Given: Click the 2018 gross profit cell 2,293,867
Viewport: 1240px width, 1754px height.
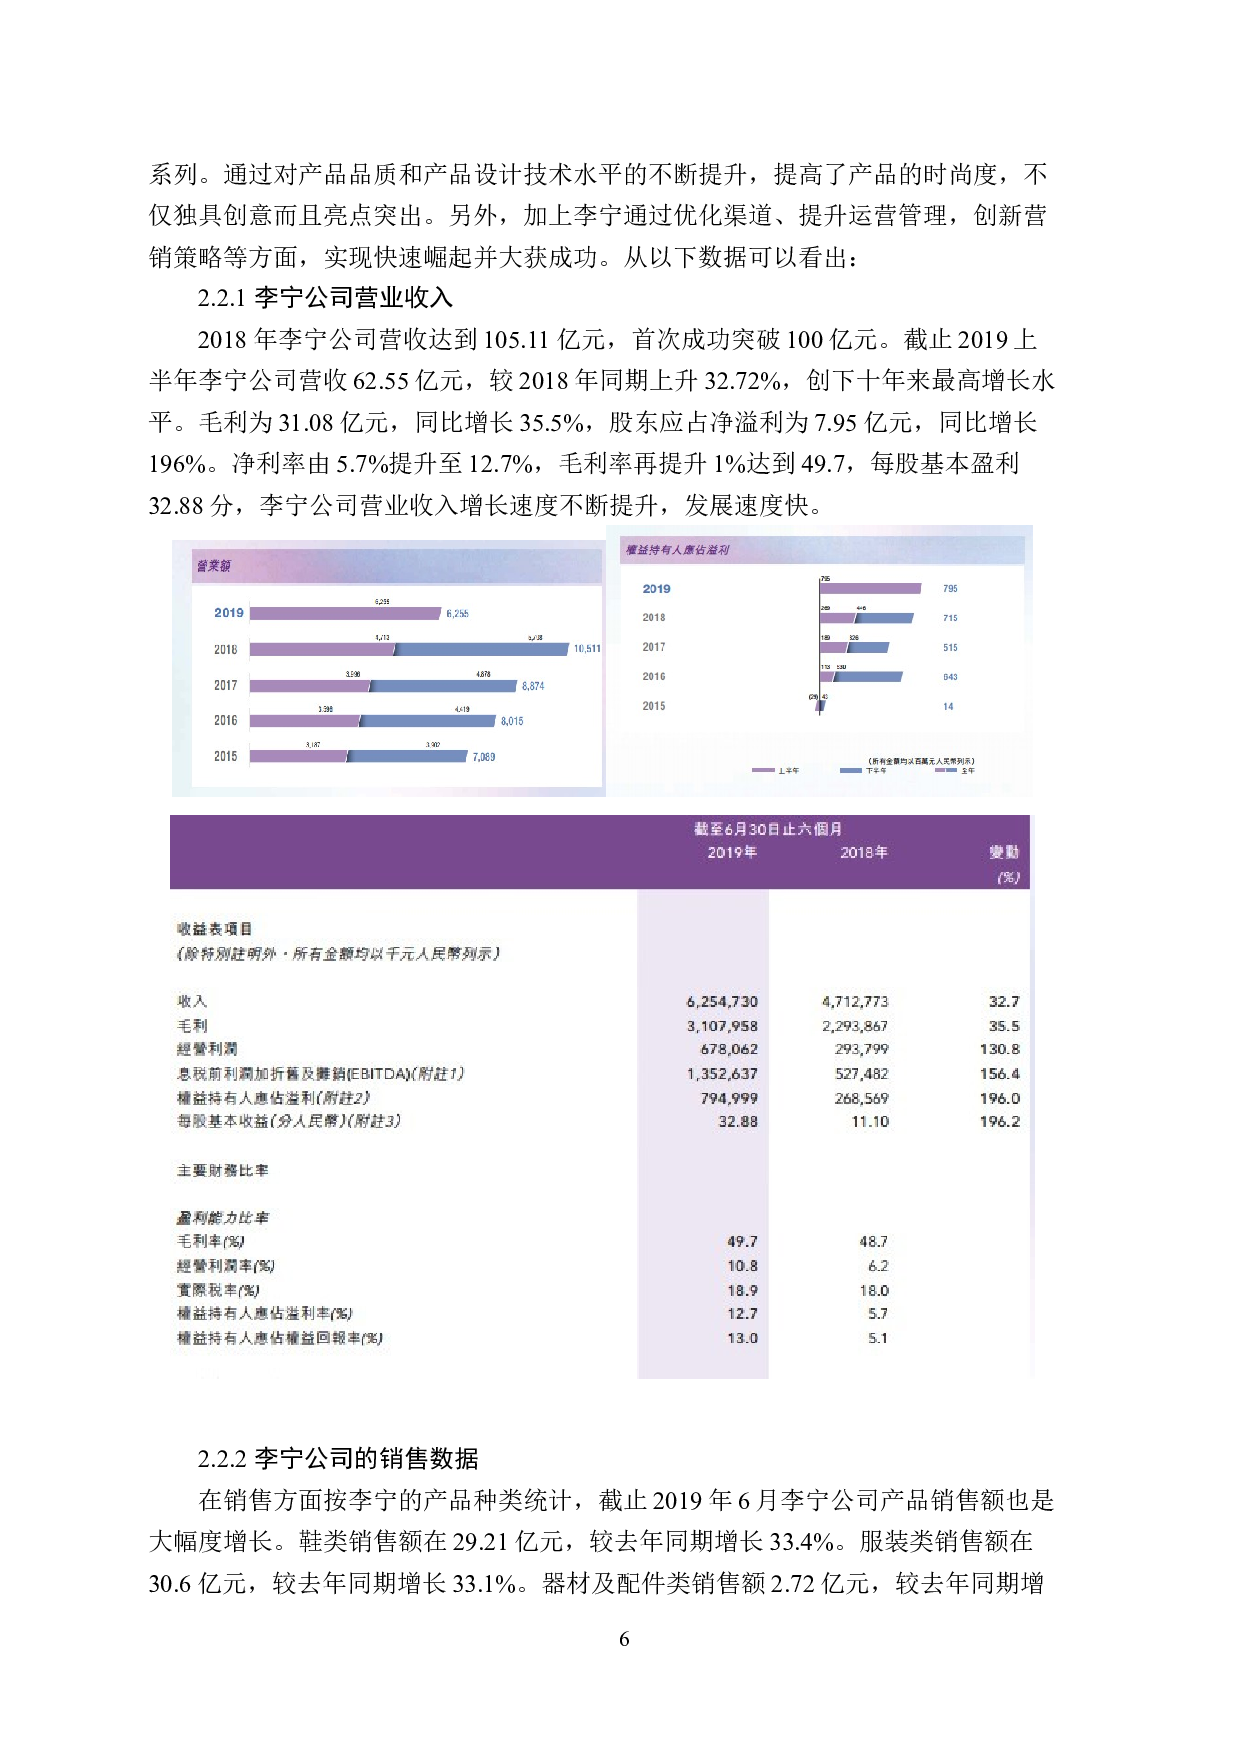Looking at the screenshot, I should point(855,1026).
